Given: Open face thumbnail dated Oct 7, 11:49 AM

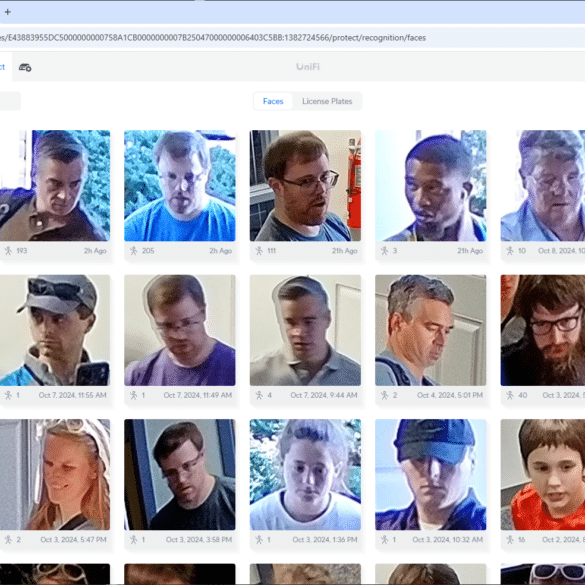Looking at the screenshot, I should pyautogui.click(x=180, y=330).
